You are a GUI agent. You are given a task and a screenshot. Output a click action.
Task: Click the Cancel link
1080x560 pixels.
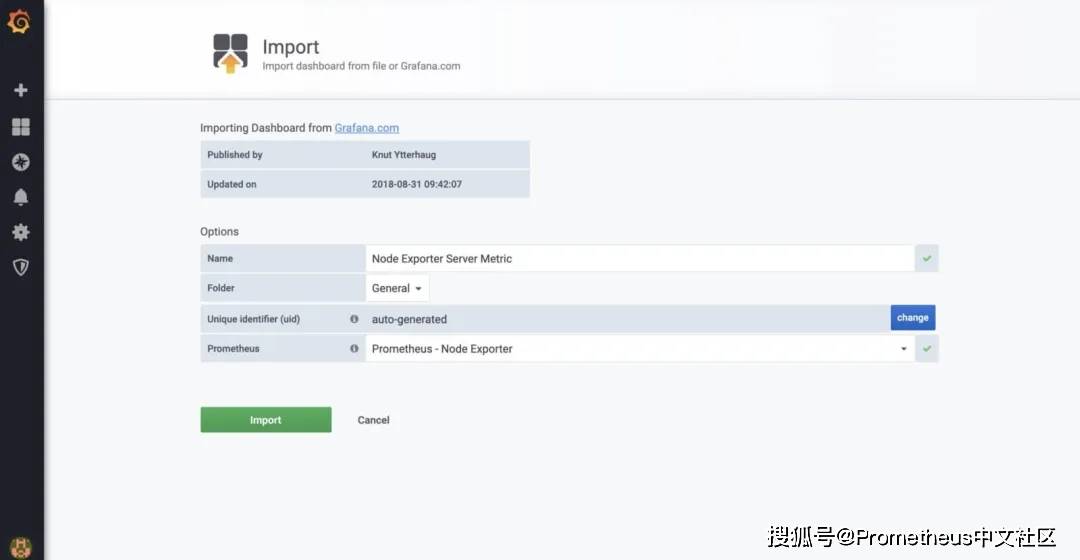pyautogui.click(x=373, y=420)
